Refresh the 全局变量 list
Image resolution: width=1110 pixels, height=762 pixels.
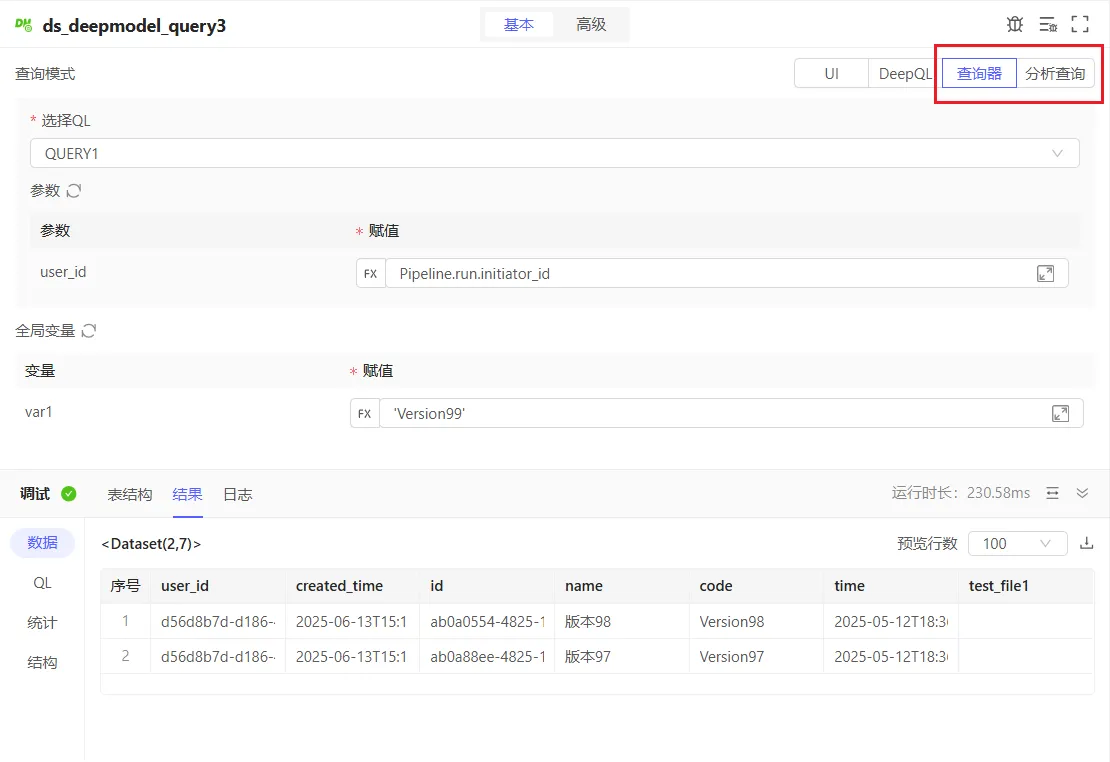(88, 331)
